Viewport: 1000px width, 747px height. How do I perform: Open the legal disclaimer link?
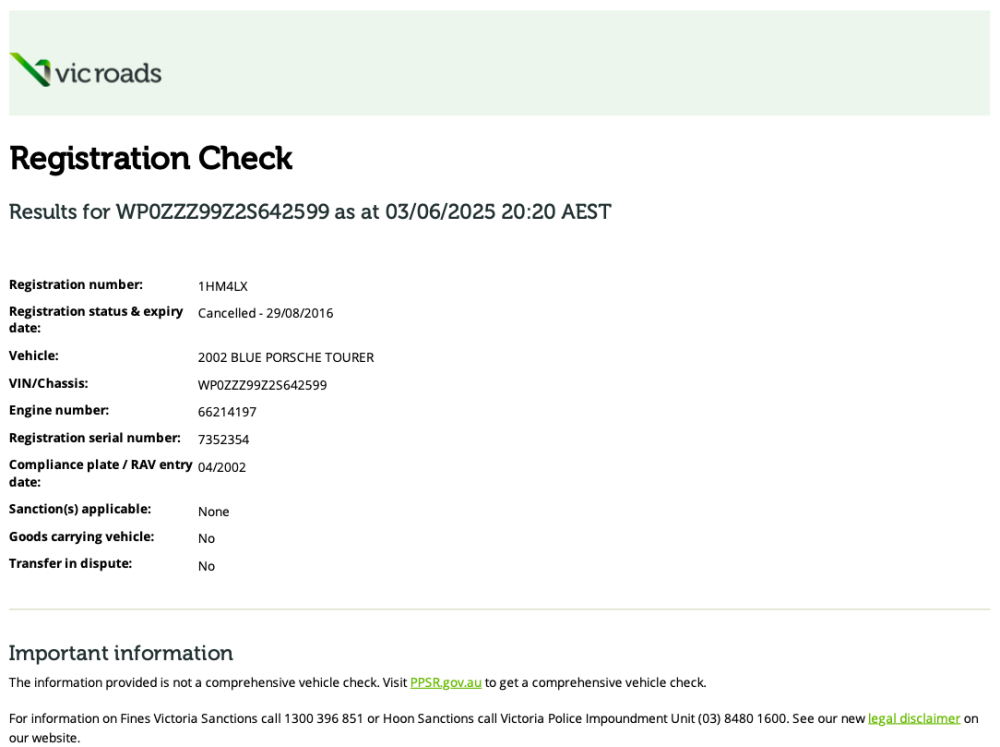pos(914,718)
